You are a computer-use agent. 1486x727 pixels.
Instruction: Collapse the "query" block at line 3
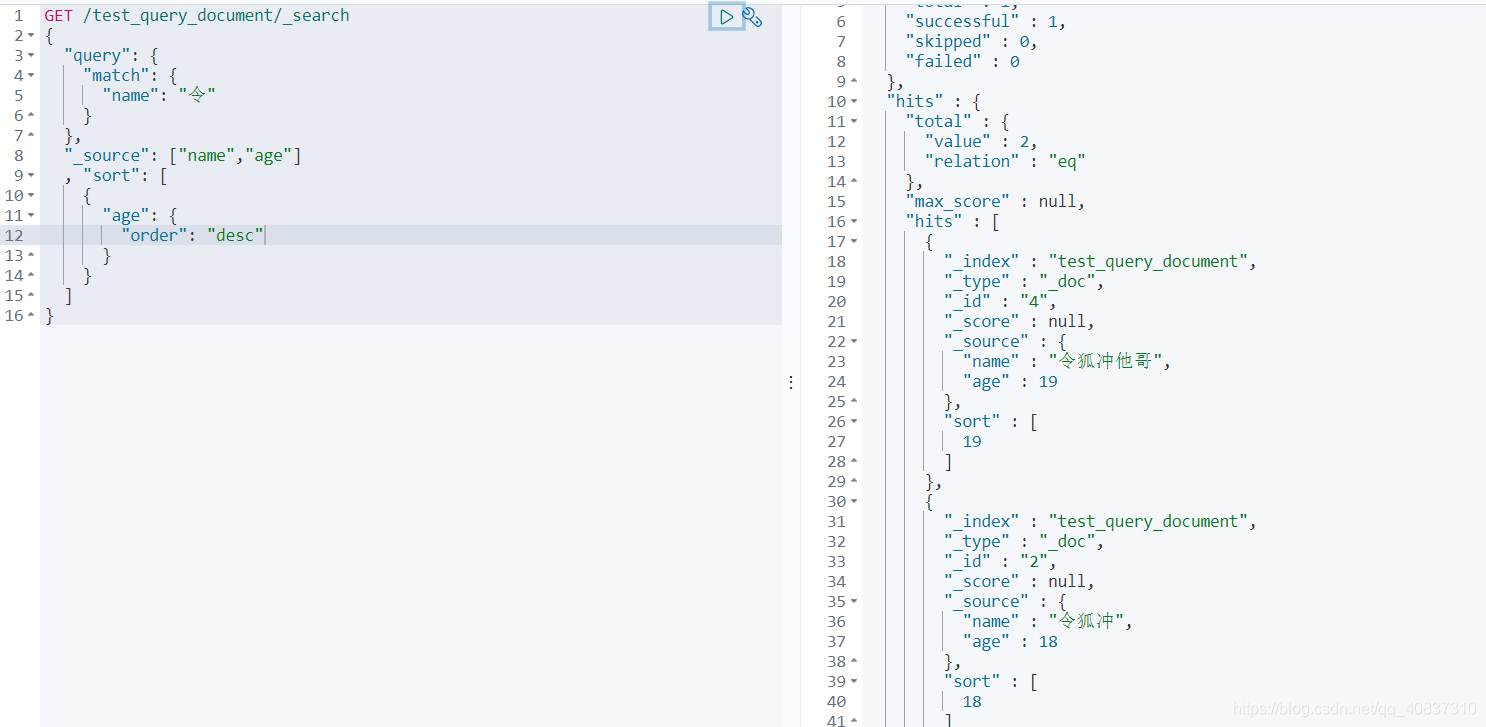(x=31, y=56)
